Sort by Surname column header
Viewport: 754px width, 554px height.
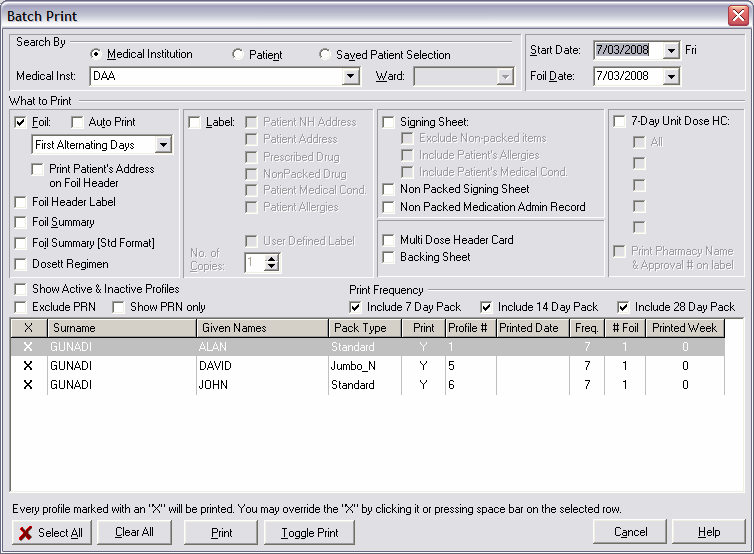(x=120, y=328)
